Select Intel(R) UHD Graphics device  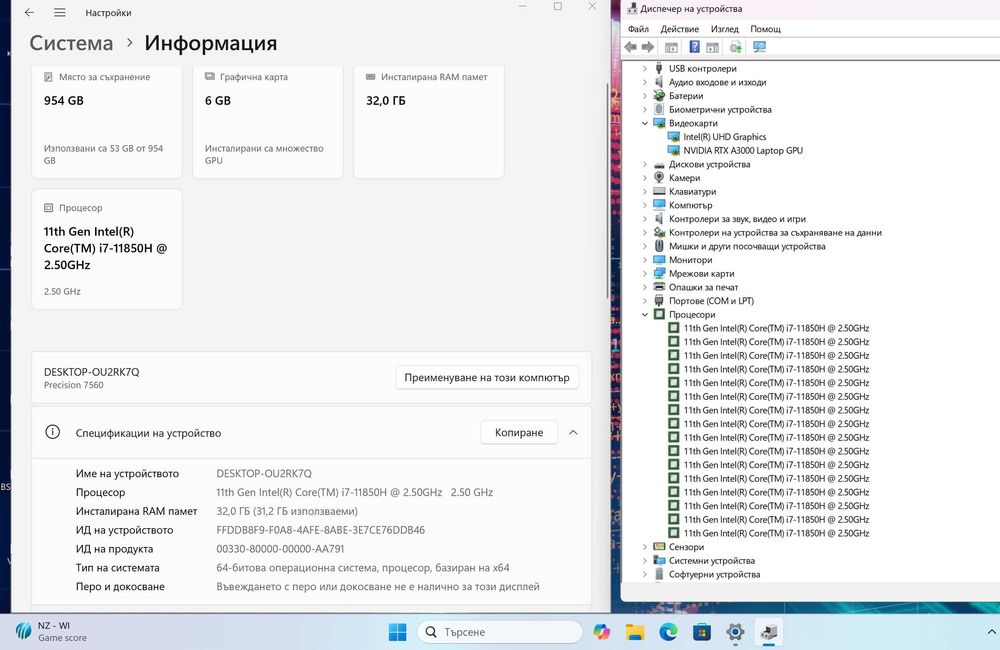(x=724, y=137)
